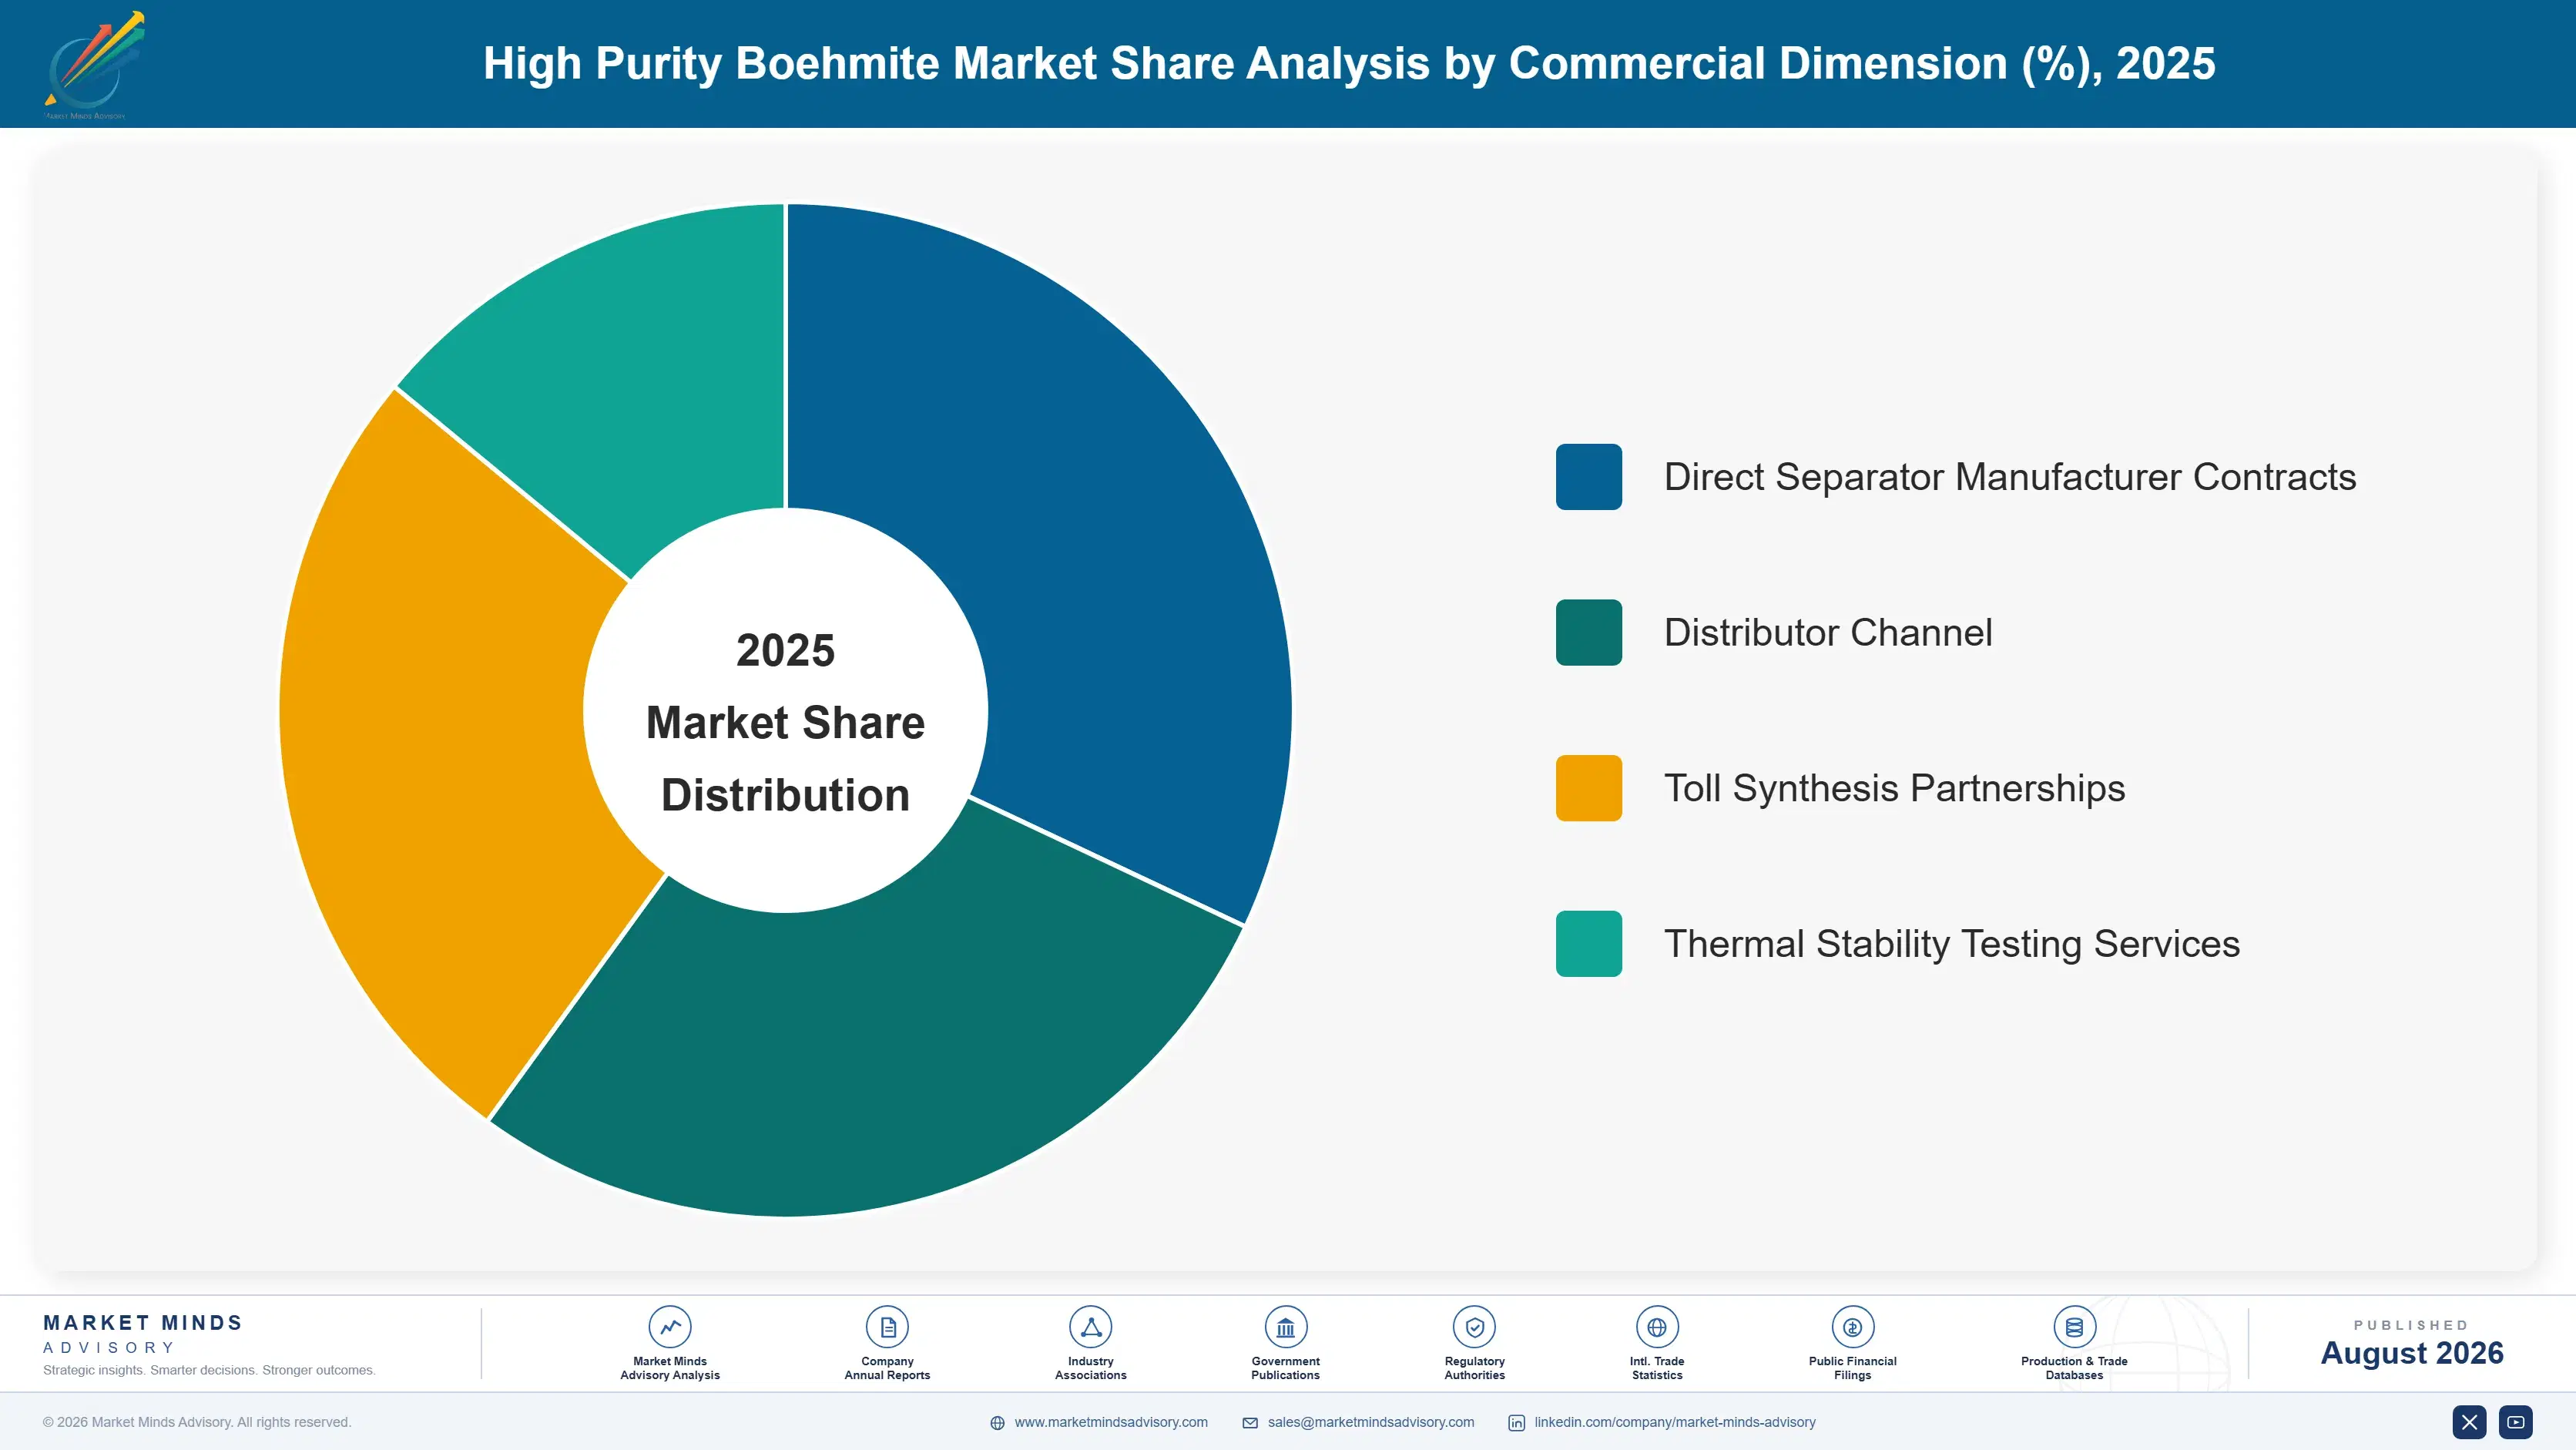Screen dimensions: 2576x1450
Task: Click the chart title High Purity Boehmite Market Share
Action: pos(1349,63)
